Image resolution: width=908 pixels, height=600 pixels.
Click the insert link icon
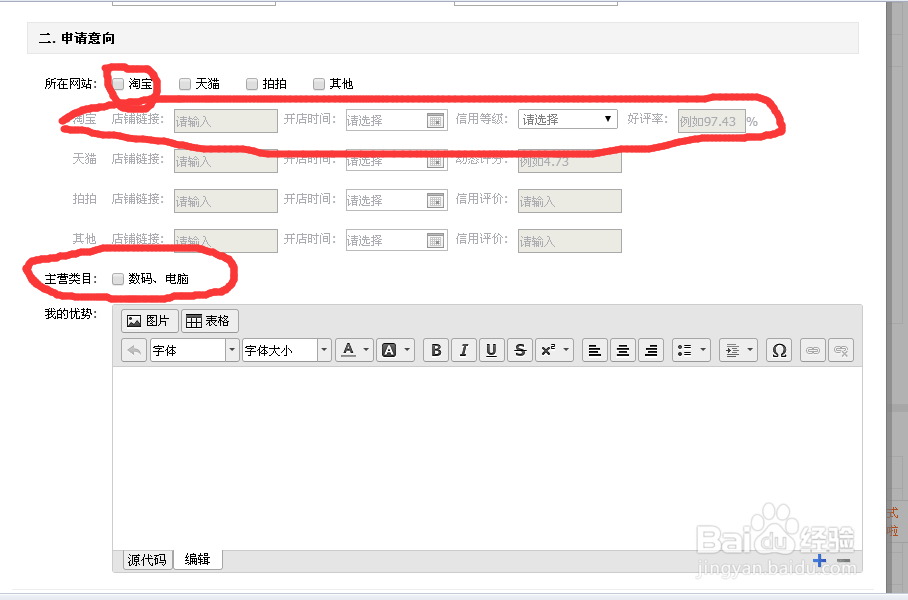coord(813,350)
